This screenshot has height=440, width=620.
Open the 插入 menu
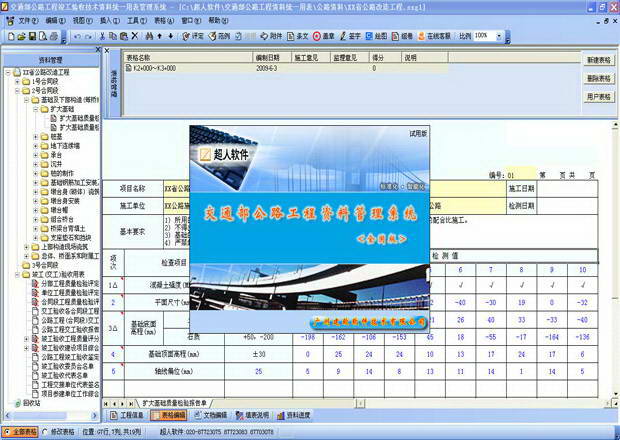pos(110,21)
